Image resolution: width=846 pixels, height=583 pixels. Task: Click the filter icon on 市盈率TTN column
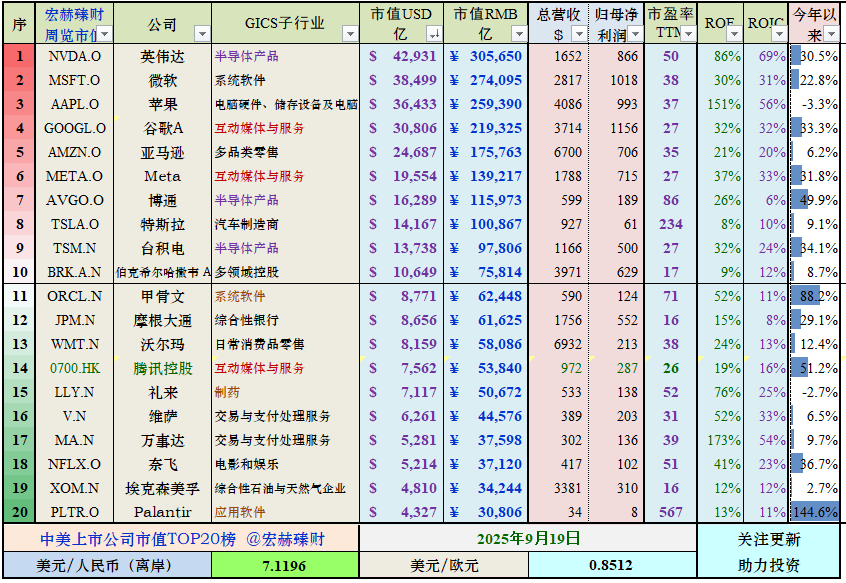click(687, 33)
